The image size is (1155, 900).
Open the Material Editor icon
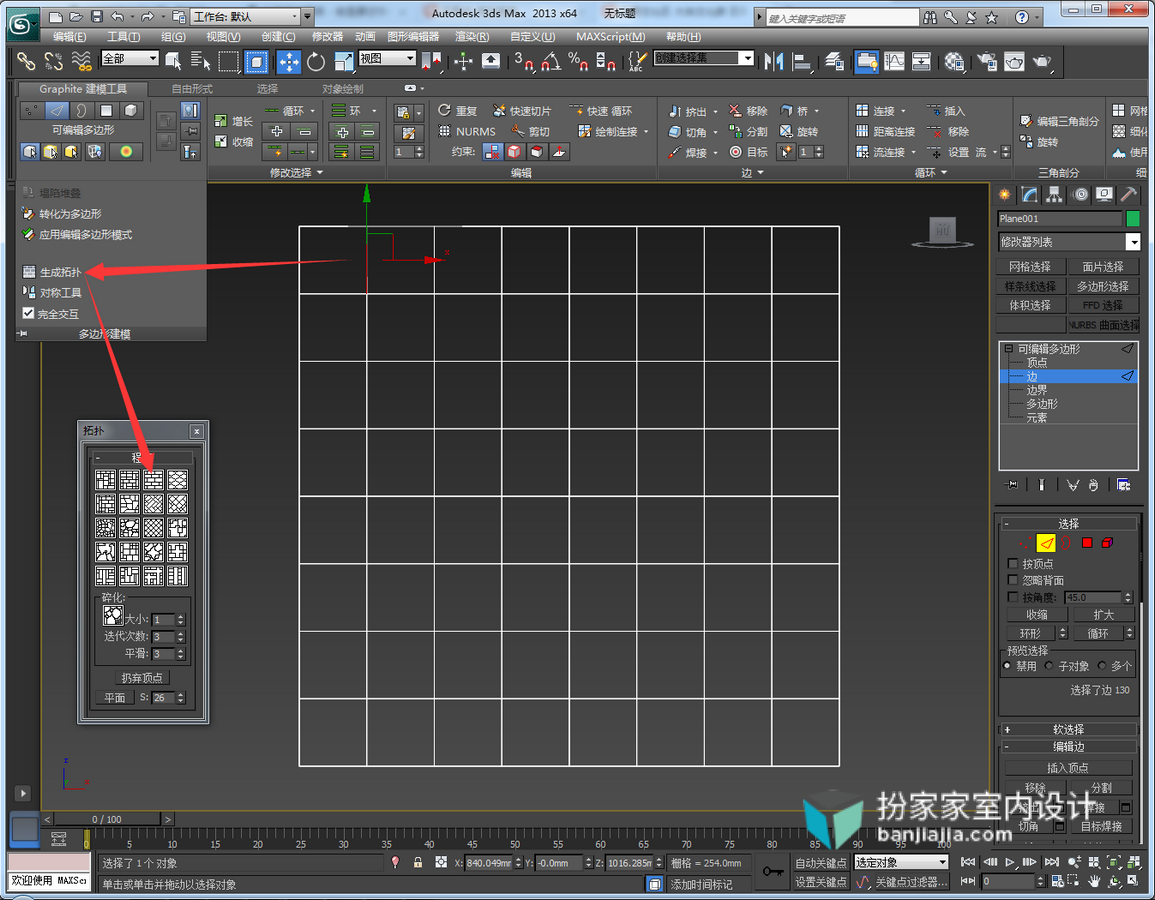954,62
